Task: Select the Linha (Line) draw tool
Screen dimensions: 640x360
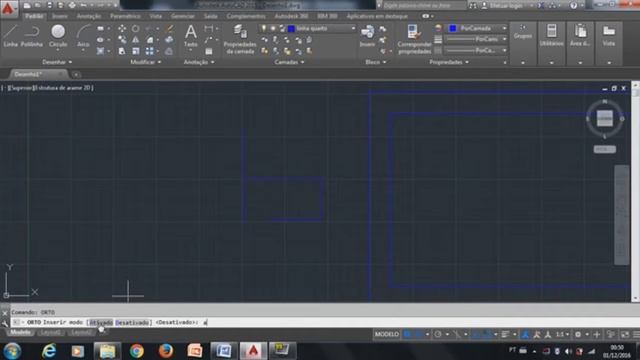Action: (10, 36)
